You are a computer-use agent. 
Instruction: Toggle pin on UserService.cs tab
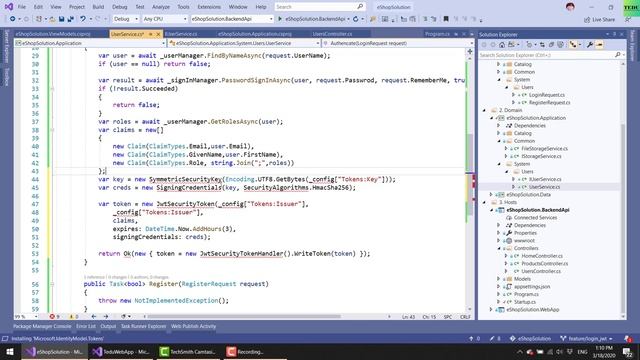[x=150, y=34]
